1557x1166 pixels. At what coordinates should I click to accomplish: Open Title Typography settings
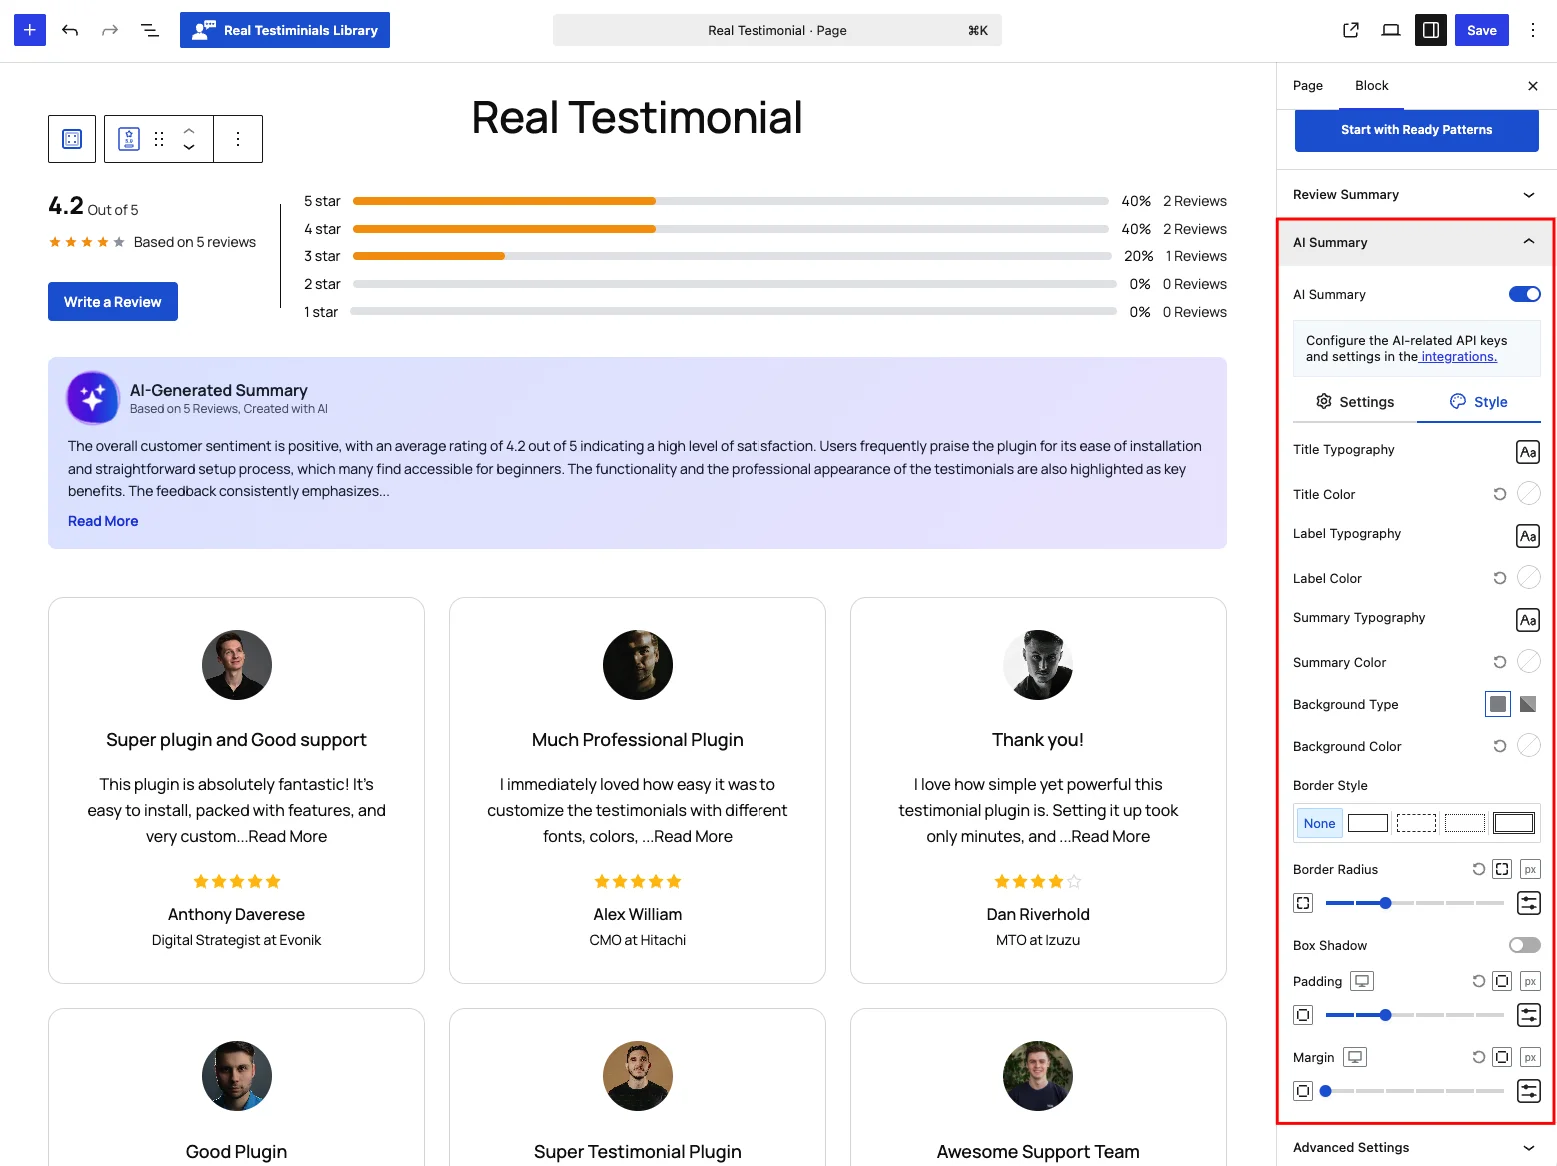pyautogui.click(x=1528, y=452)
